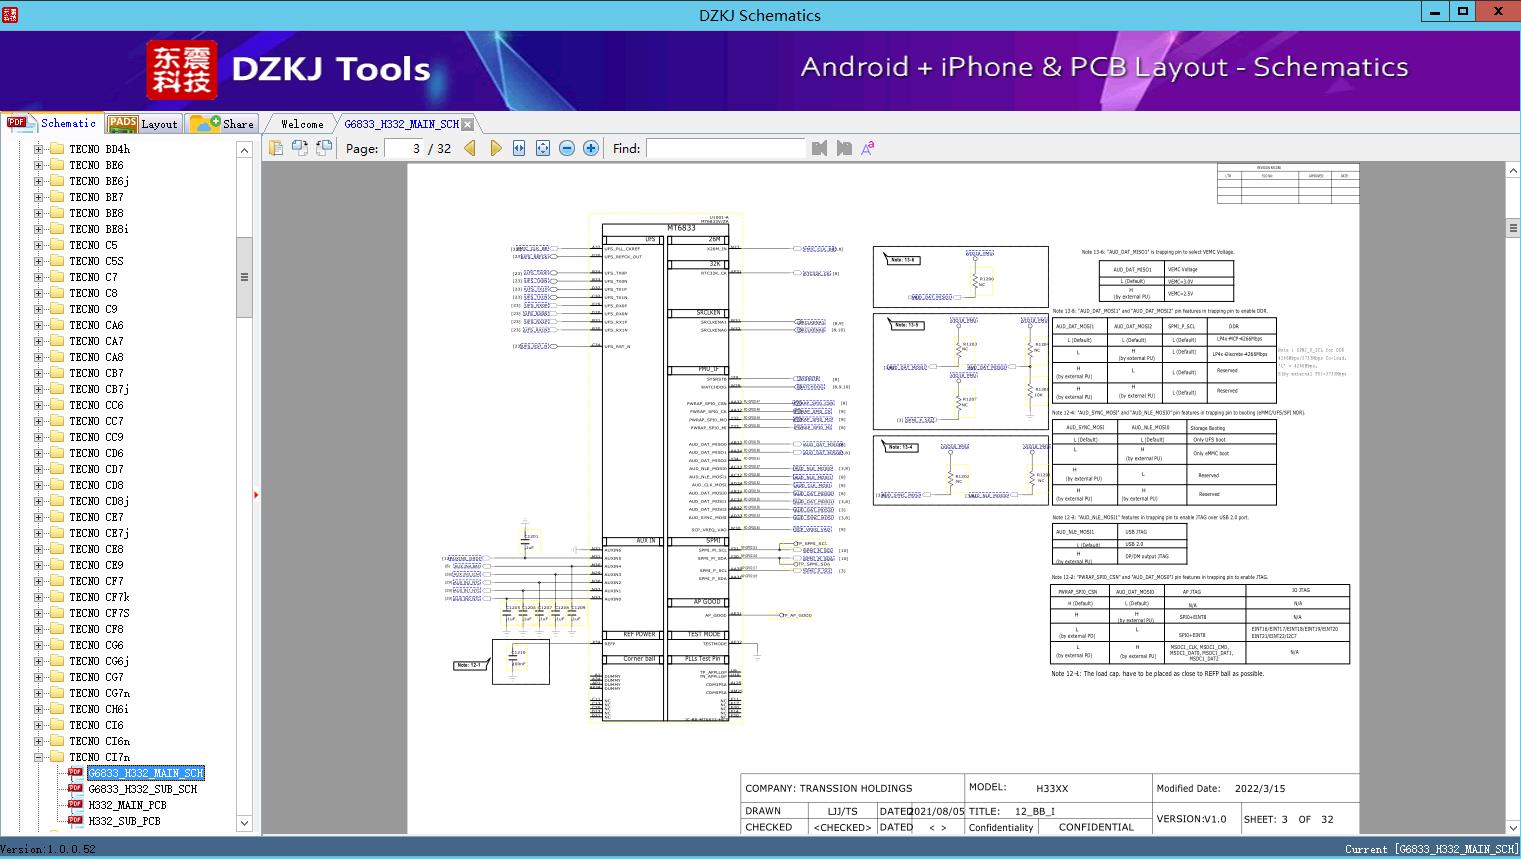Switch to the Layout tab

[143, 124]
